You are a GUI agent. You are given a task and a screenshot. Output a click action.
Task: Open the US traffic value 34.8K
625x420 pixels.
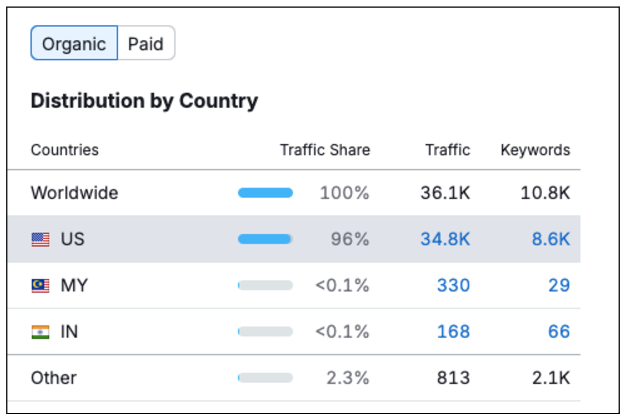click(x=445, y=239)
